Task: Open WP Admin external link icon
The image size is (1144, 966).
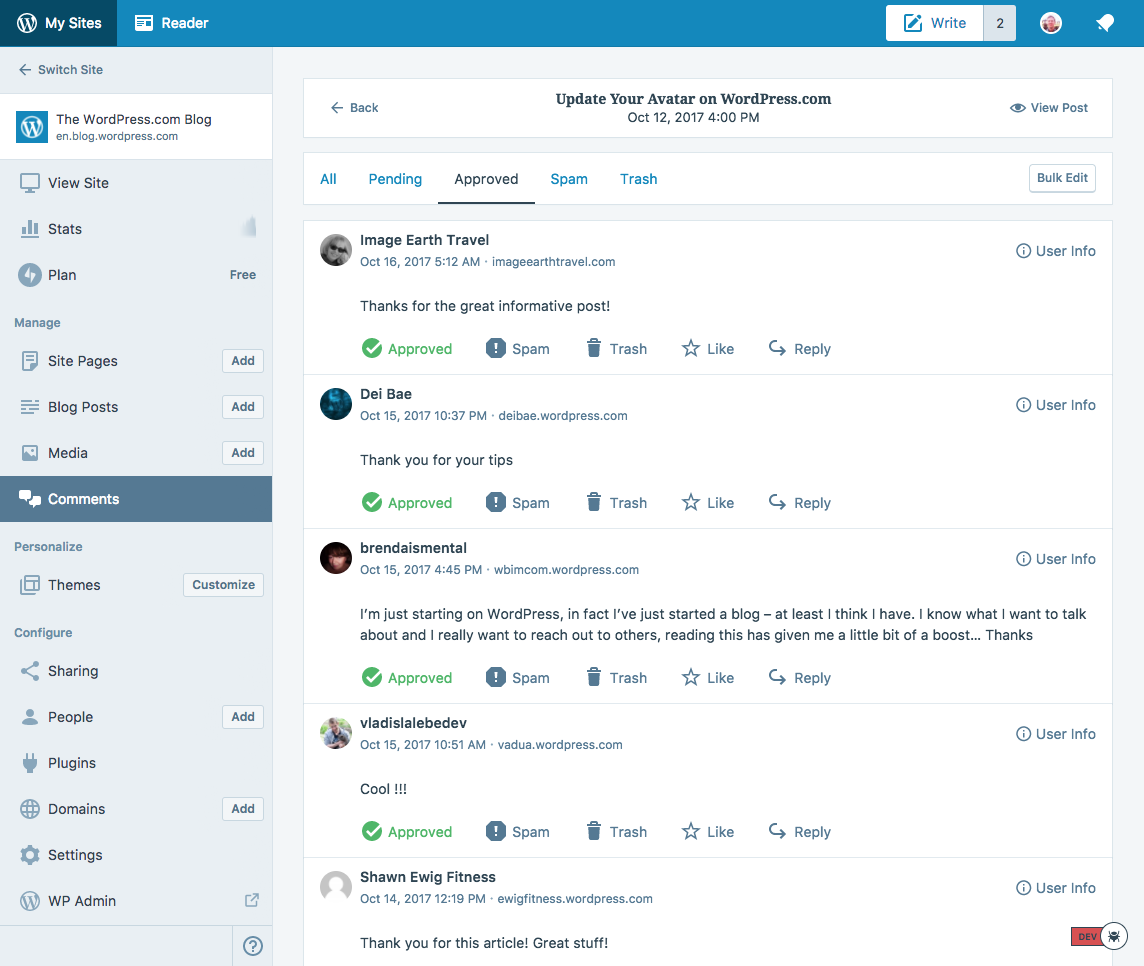Action: 252,900
